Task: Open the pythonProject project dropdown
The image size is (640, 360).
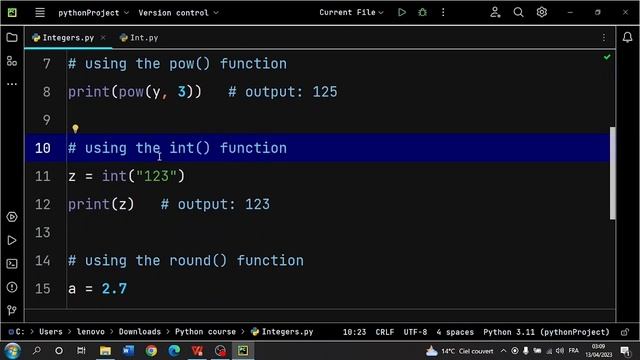Action: pos(93,13)
